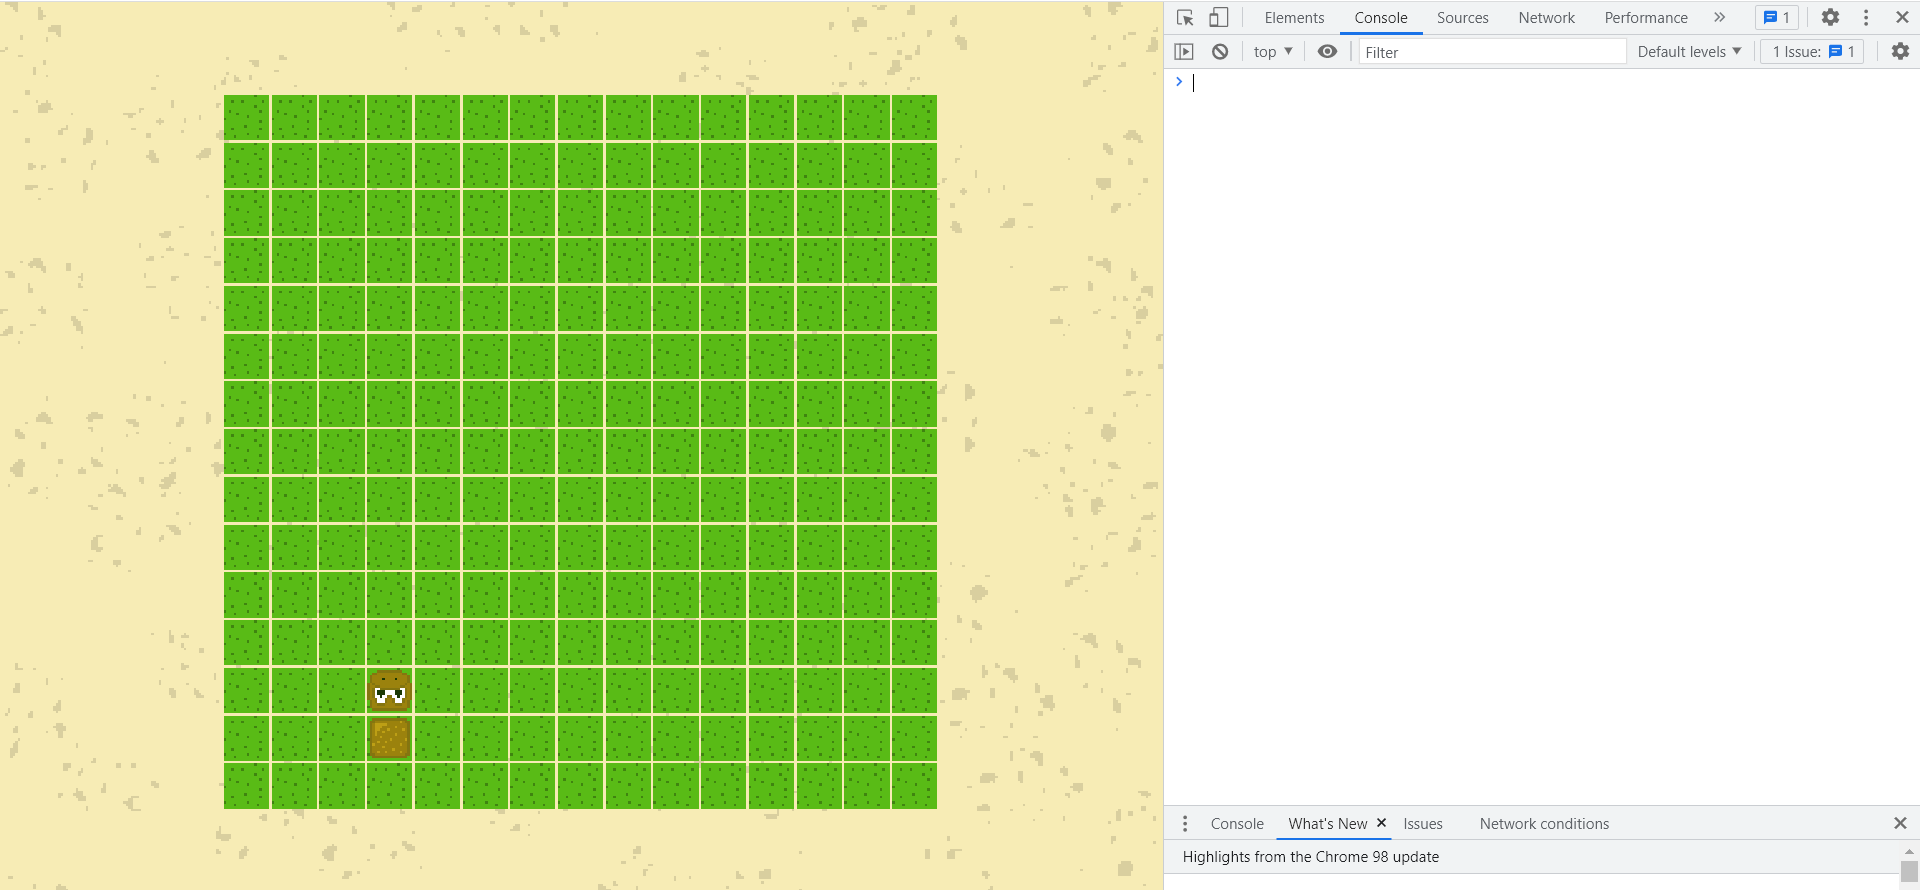Click into the console Filter field
Screen dimensions: 1920x890
[1492, 52]
